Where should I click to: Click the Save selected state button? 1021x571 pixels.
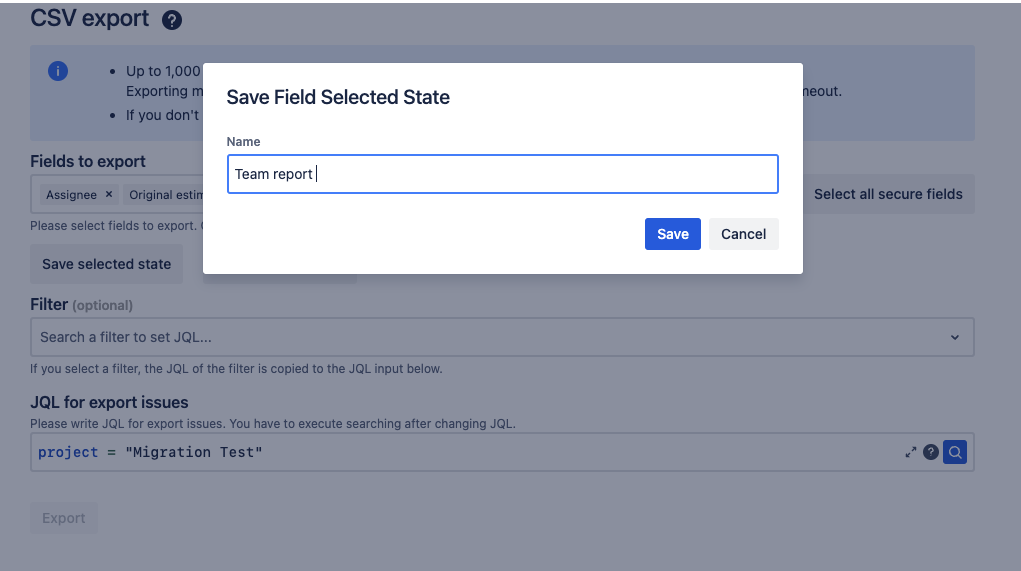click(x=106, y=264)
